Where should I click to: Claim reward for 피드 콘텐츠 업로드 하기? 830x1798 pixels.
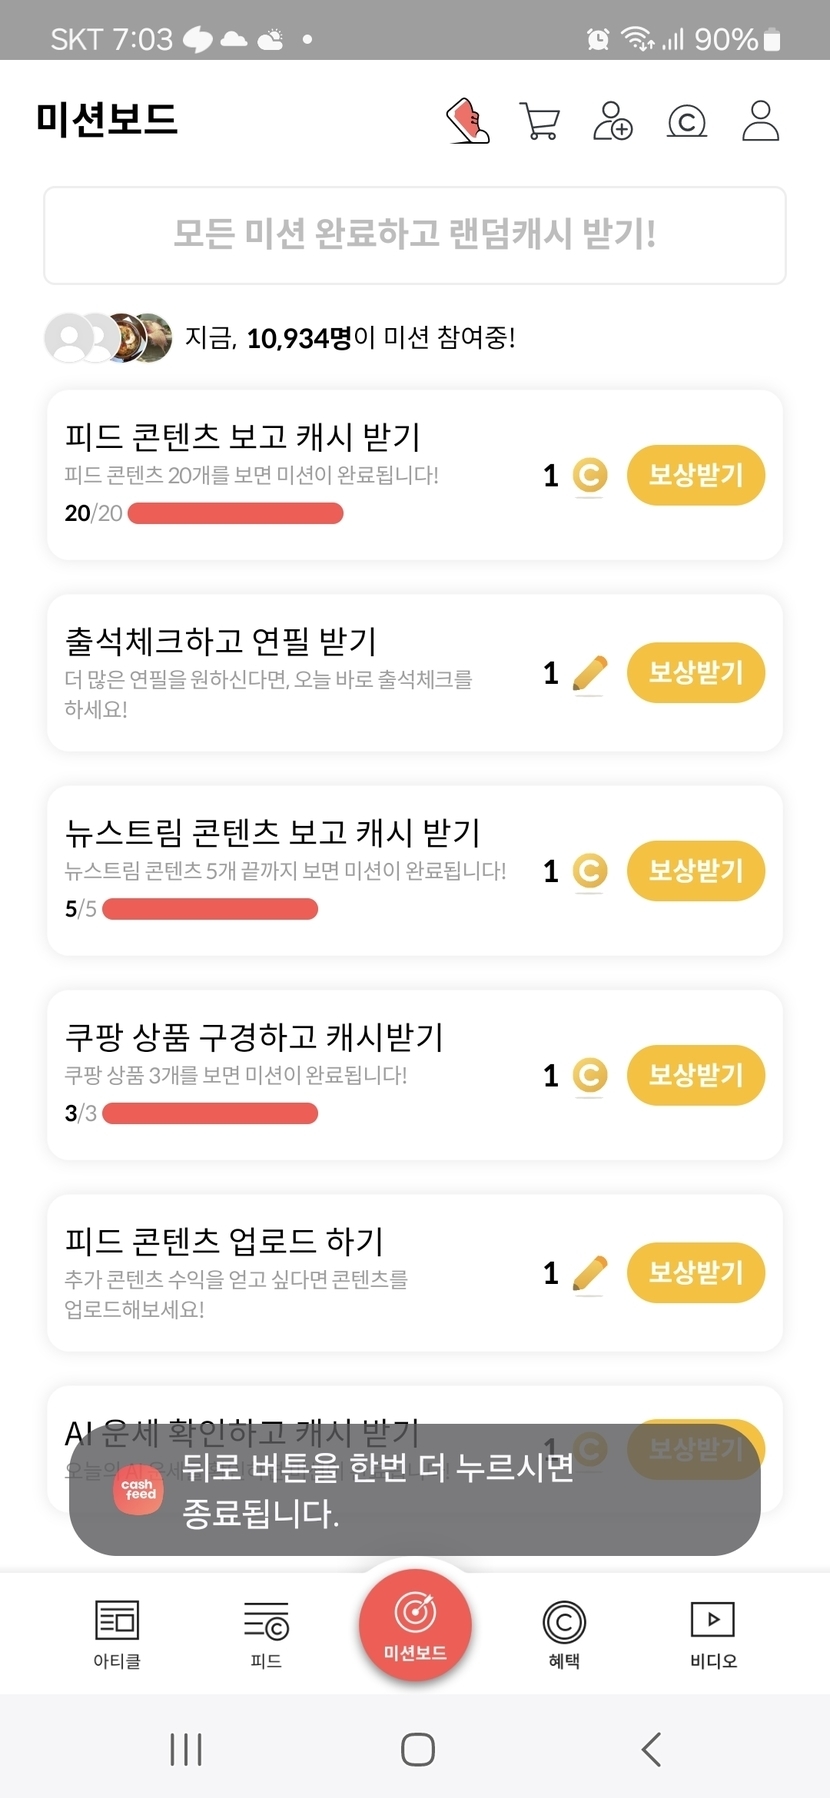point(696,1273)
